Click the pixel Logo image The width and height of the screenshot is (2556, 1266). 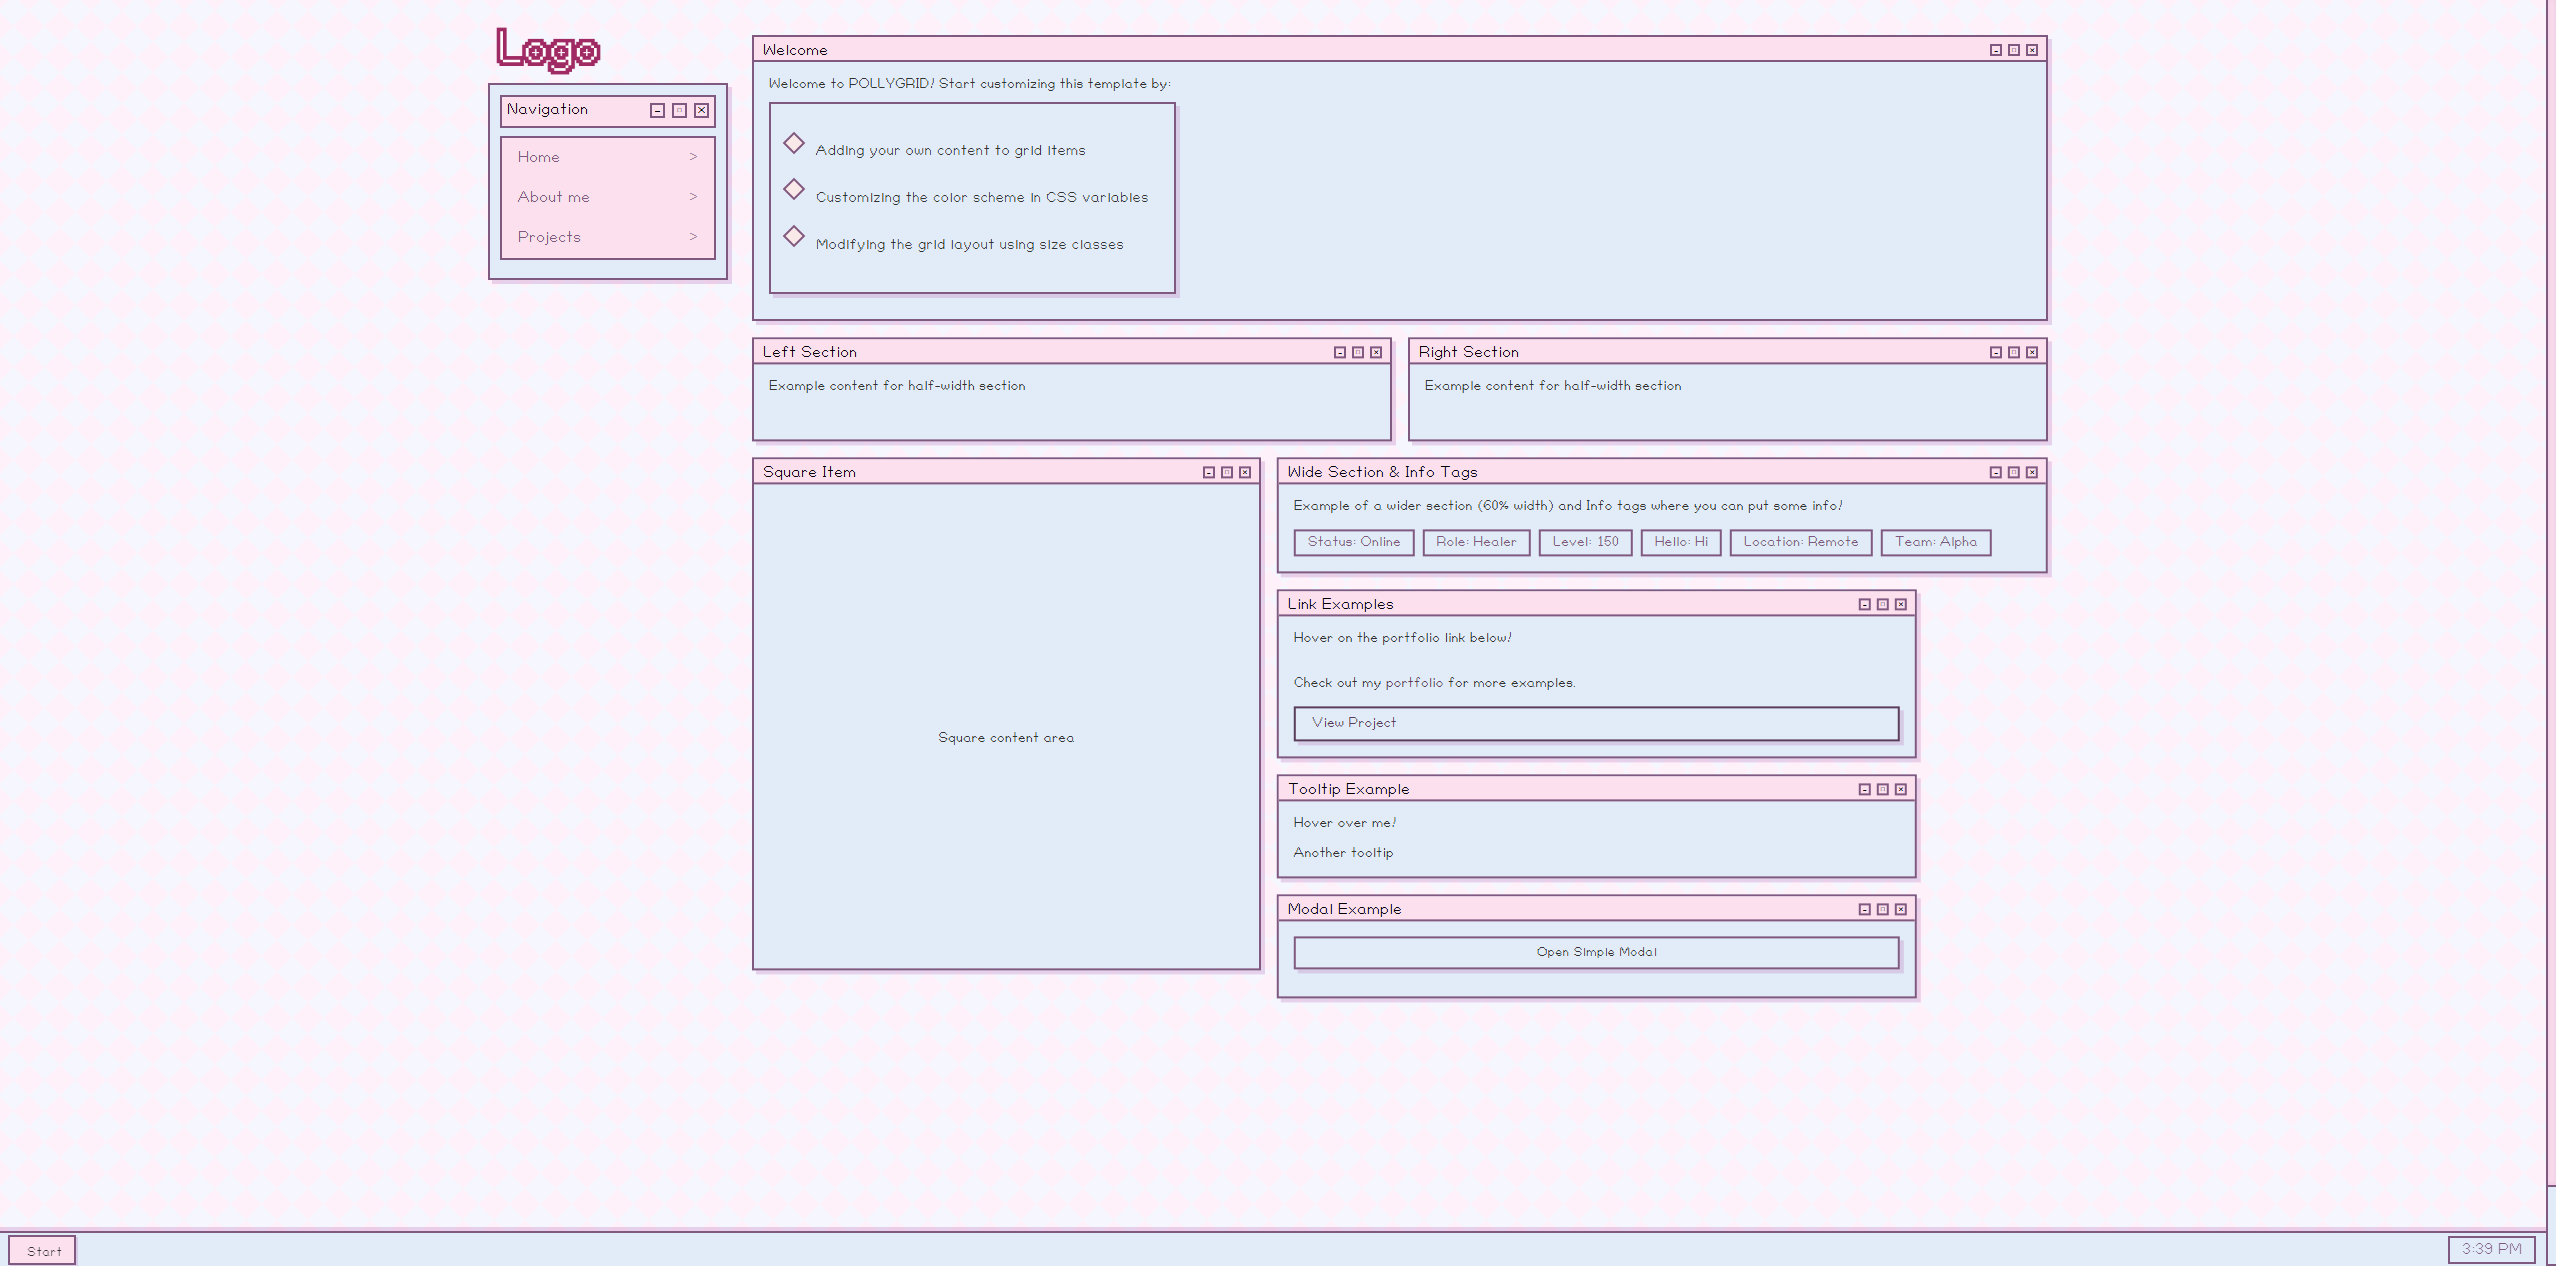click(x=548, y=49)
